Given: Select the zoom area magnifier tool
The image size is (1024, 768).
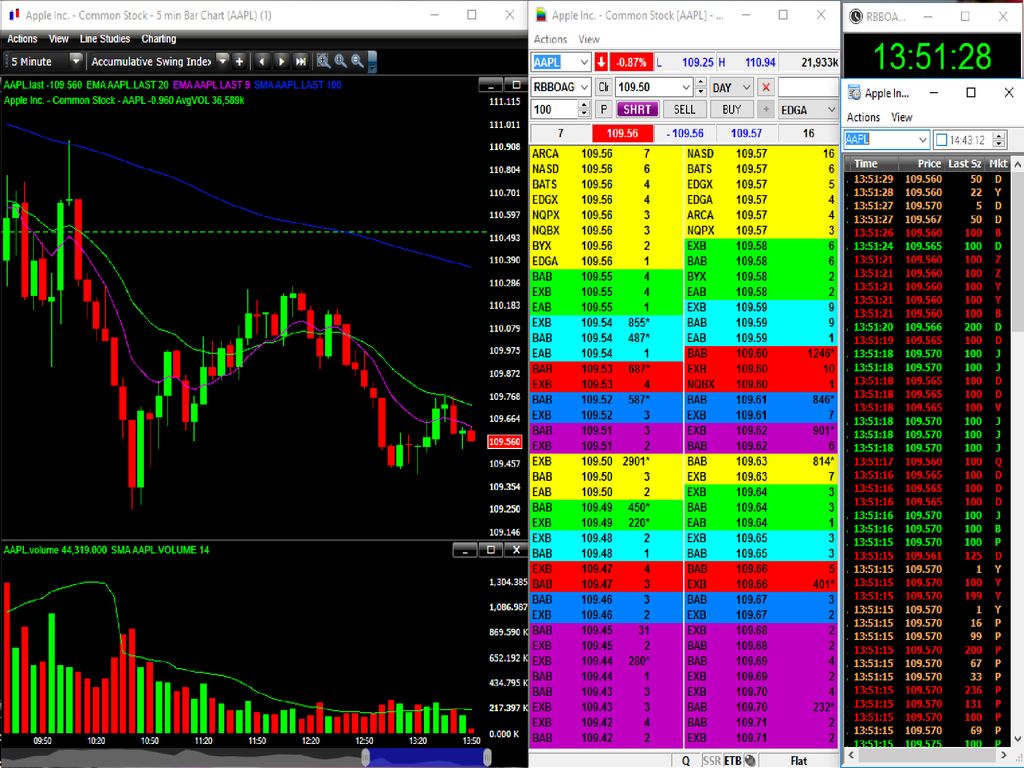Looking at the screenshot, I should coord(323,61).
